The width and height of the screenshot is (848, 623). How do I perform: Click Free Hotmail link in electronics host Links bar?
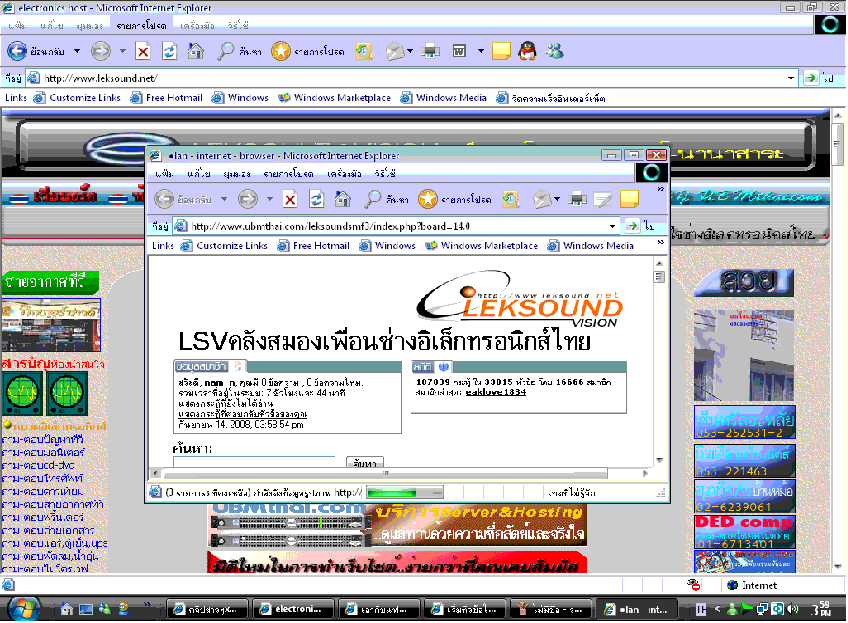click(x=167, y=98)
